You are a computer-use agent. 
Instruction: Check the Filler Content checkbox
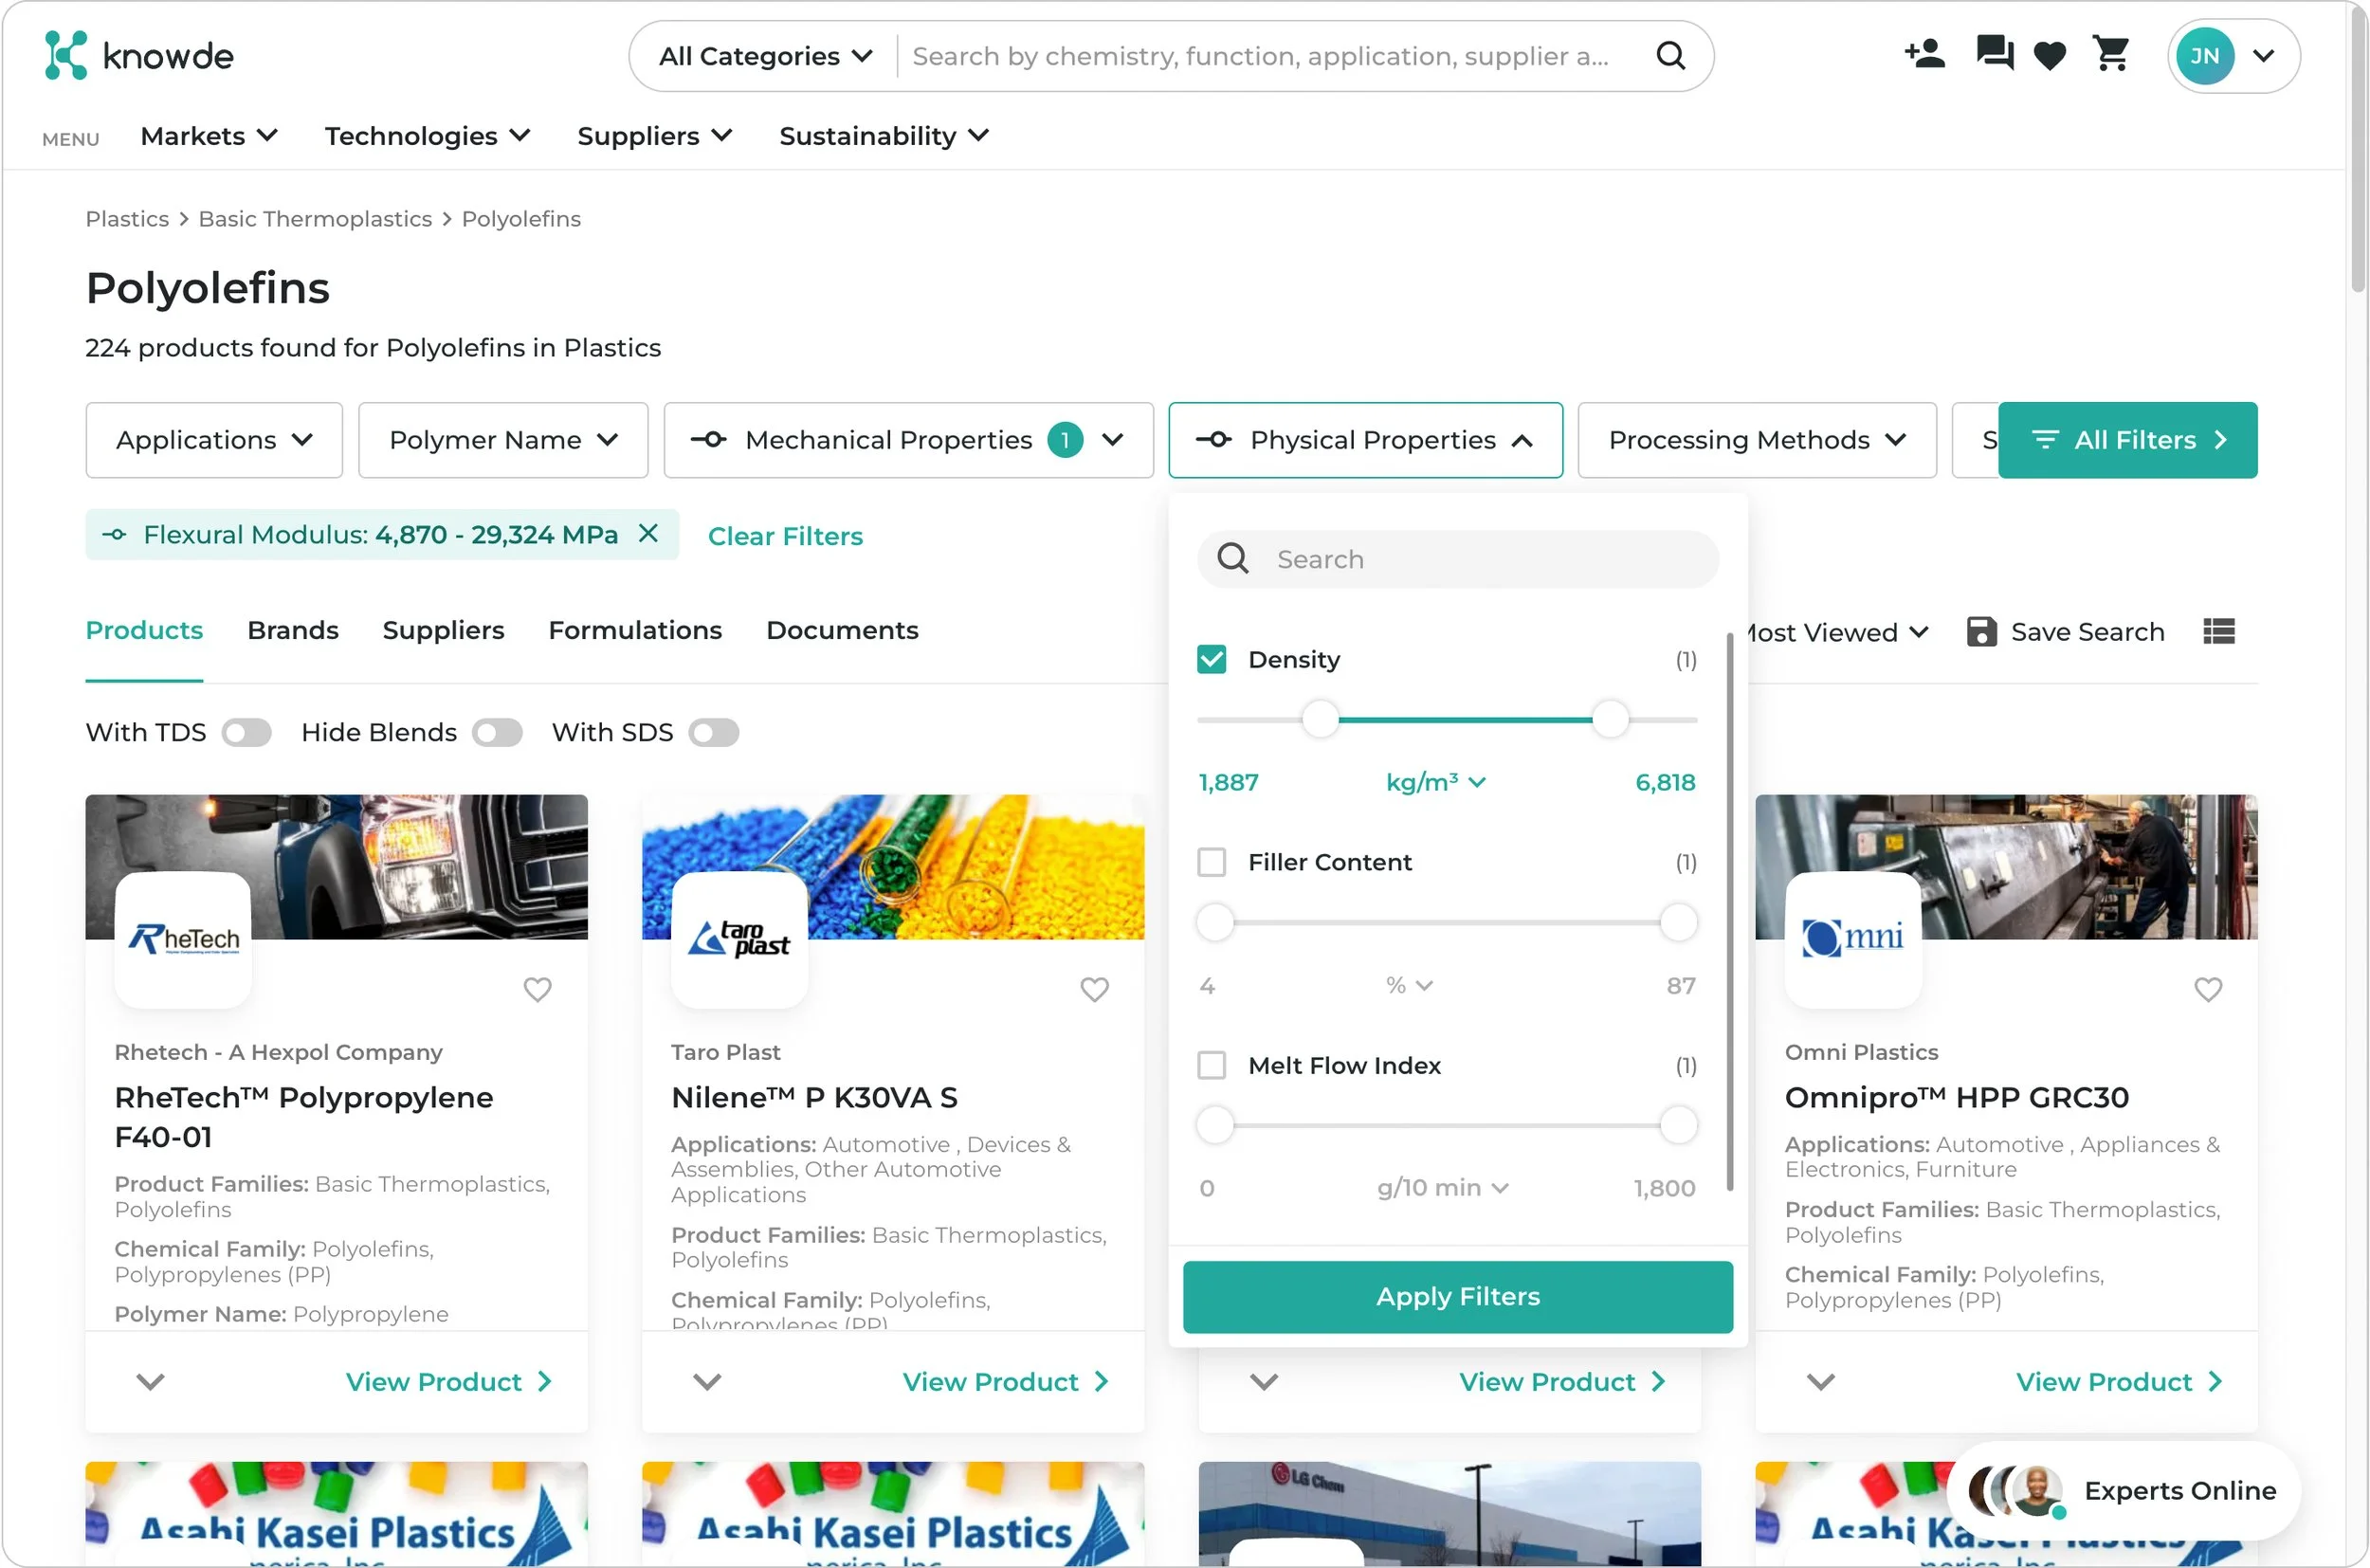tap(1211, 862)
